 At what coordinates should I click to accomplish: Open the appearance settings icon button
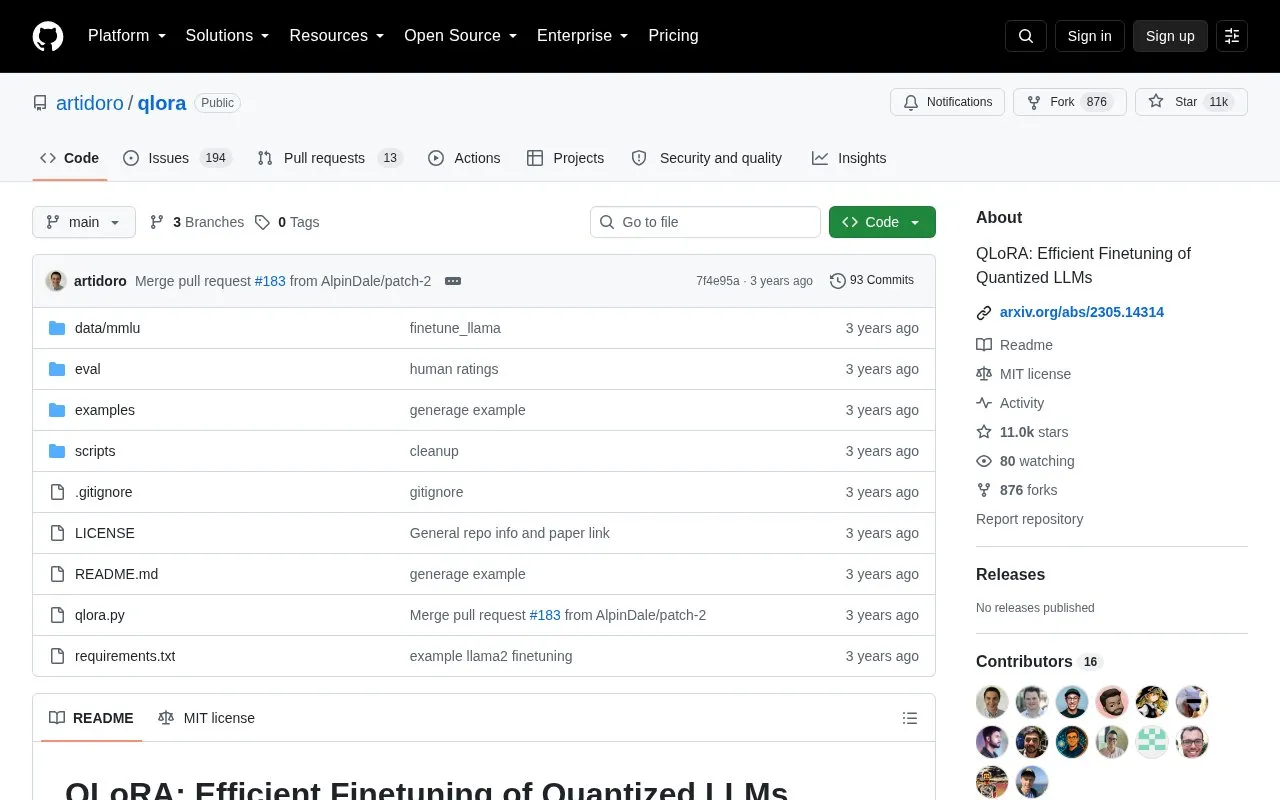tap(1232, 36)
